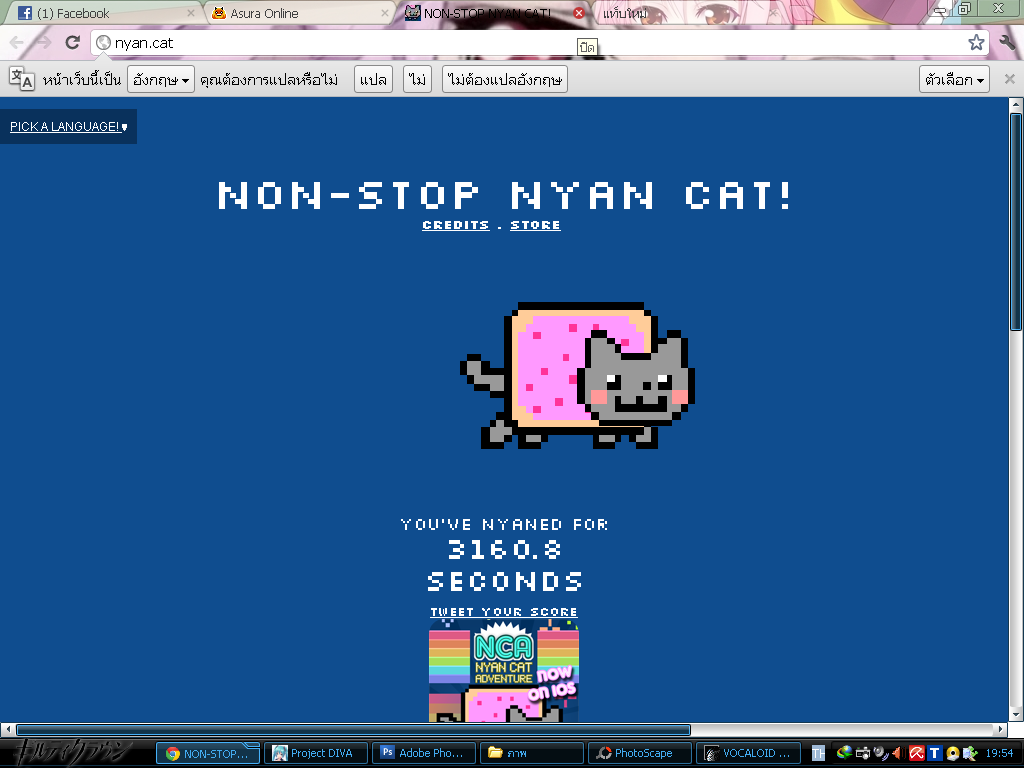Click the 3160.8 seconds counter
Image resolution: width=1024 pixels, height=768 pixels.
tap(504, 549)
